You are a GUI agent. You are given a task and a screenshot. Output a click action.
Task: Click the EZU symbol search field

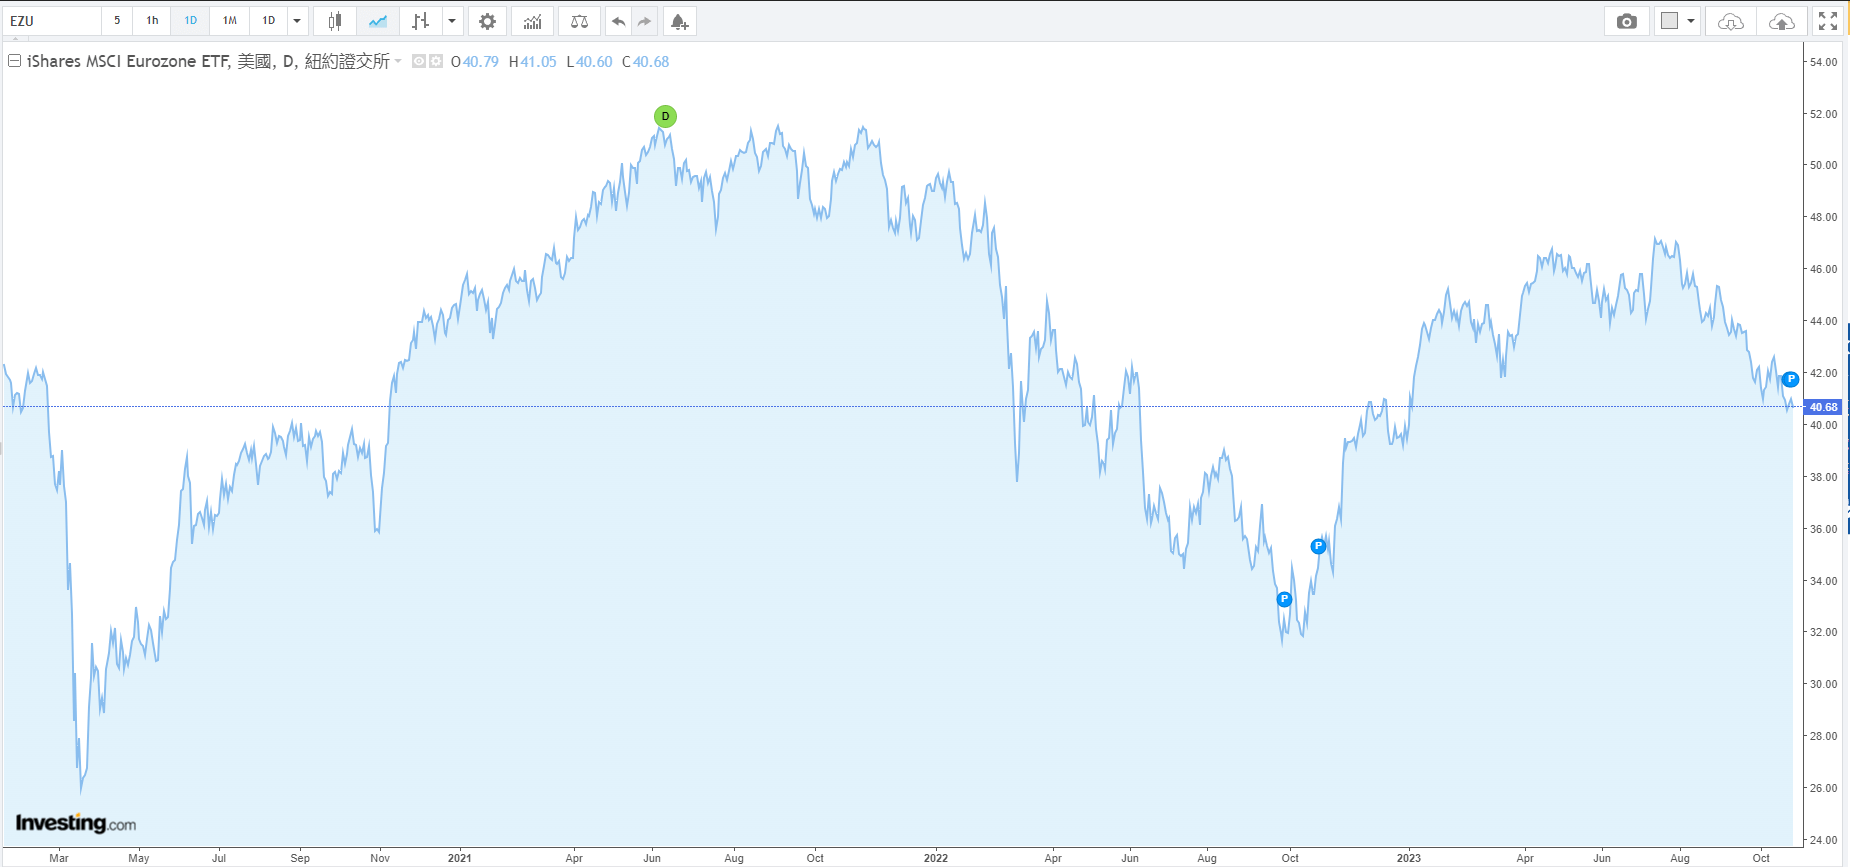click(x=52, y=21)
